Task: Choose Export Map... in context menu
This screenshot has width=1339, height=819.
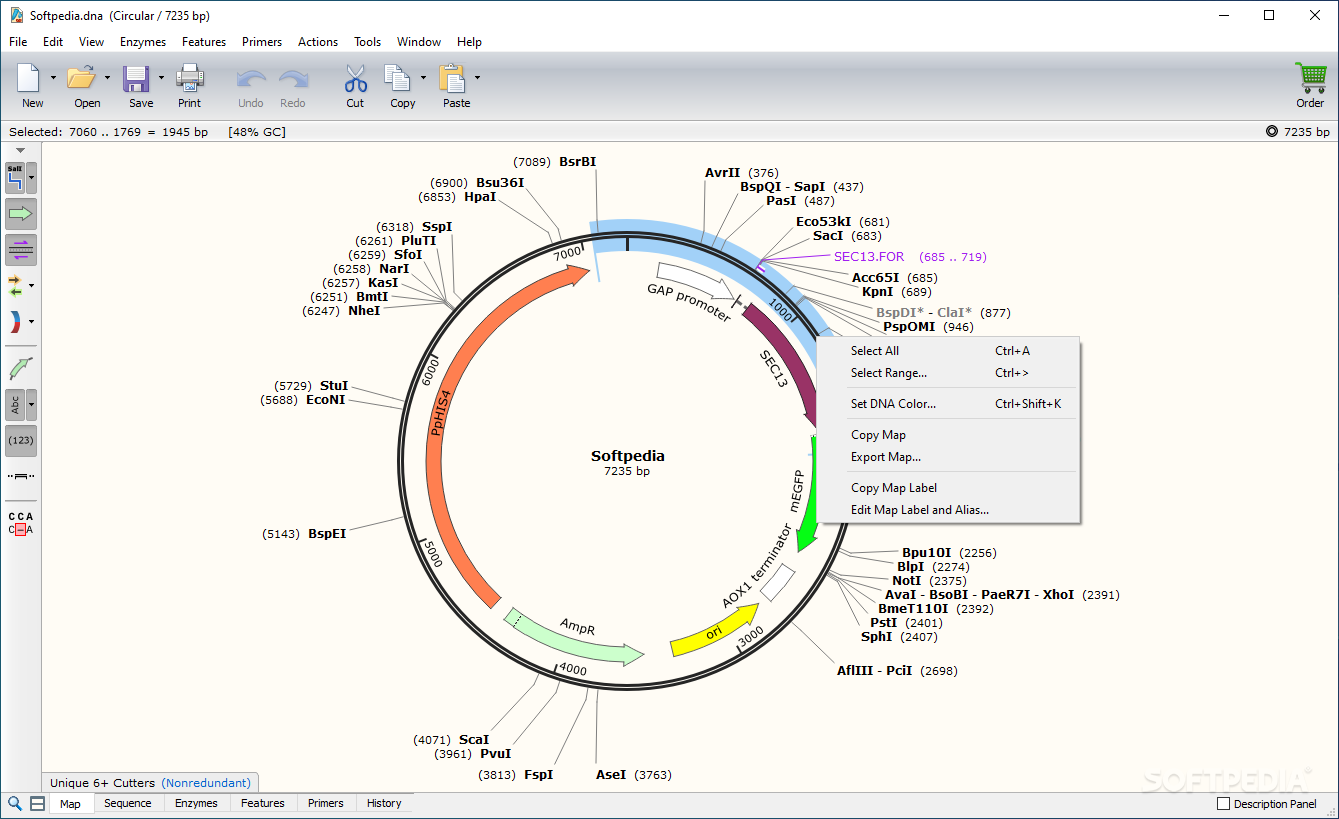Action: (948, 457)
